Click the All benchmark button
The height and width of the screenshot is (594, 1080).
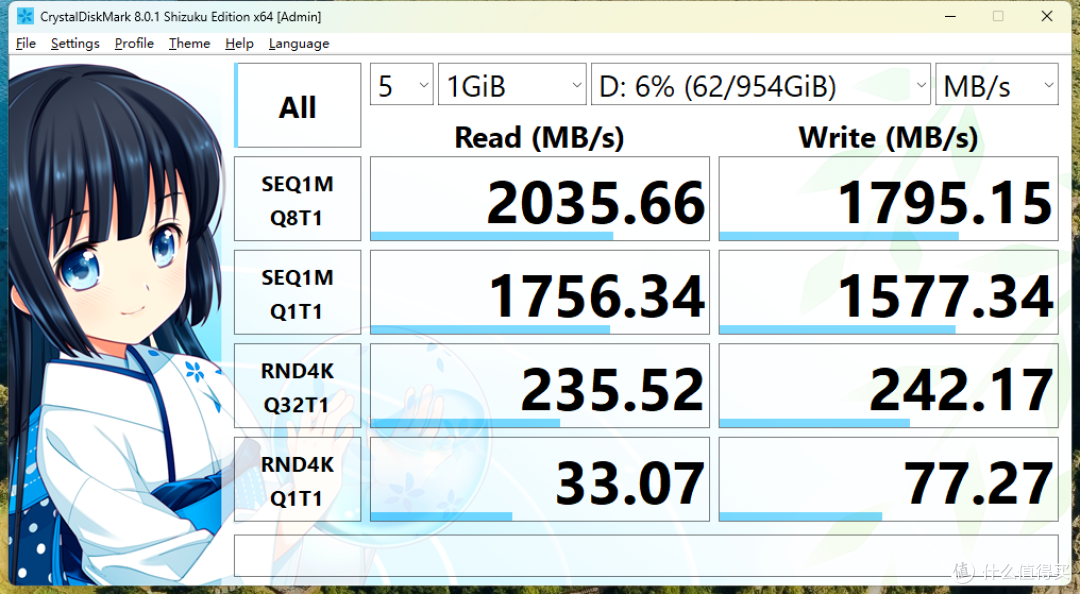tap(298, 105)
